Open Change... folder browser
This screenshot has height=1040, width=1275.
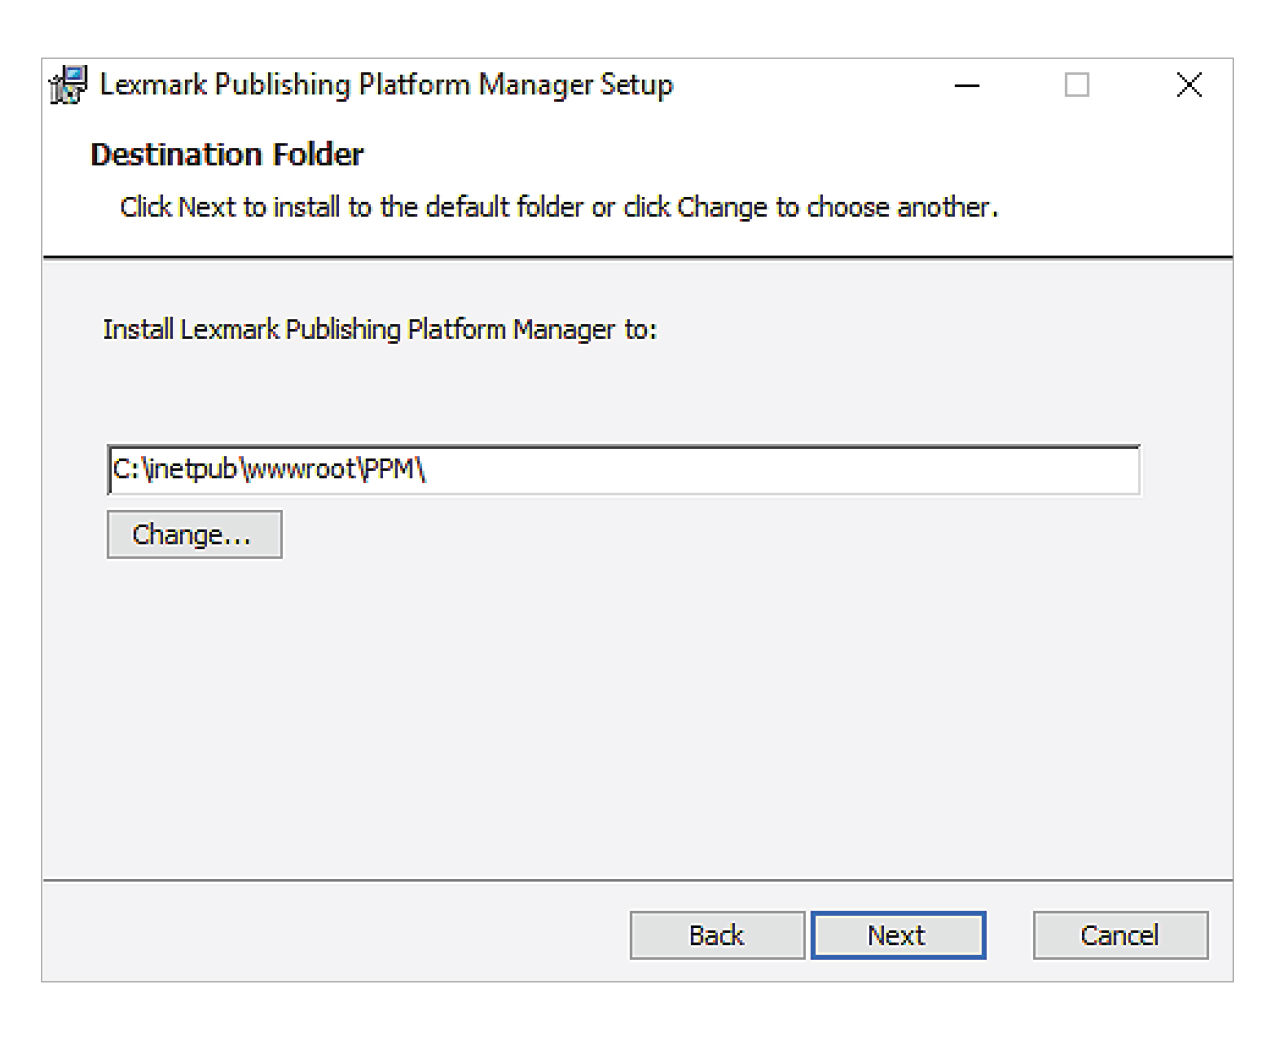pos(194,534)
